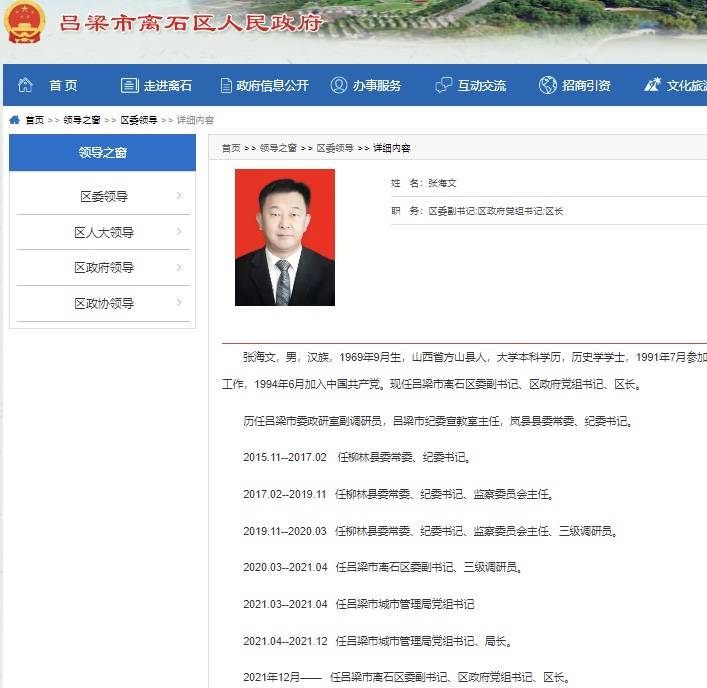Select 区委领导 in the sidebar
Viewport: 707px width, 688px height.
click(104, 196)
